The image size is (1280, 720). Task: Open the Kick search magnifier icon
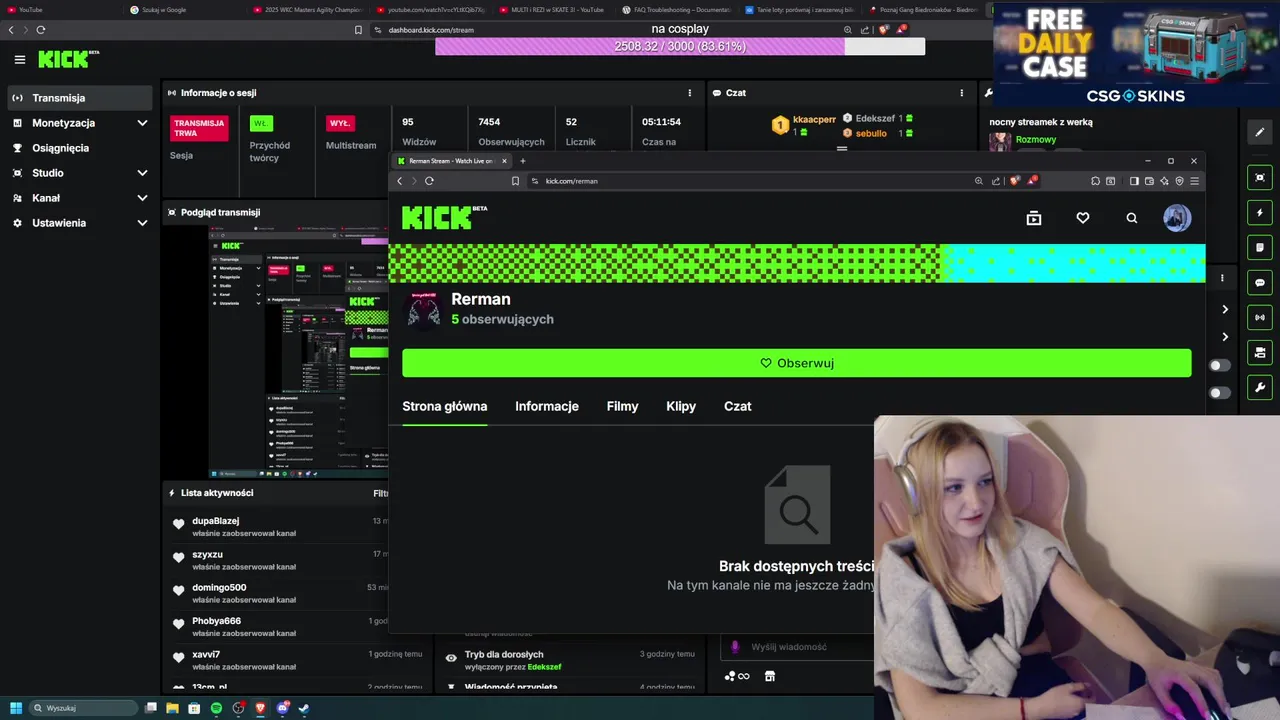pos(1132,218)
